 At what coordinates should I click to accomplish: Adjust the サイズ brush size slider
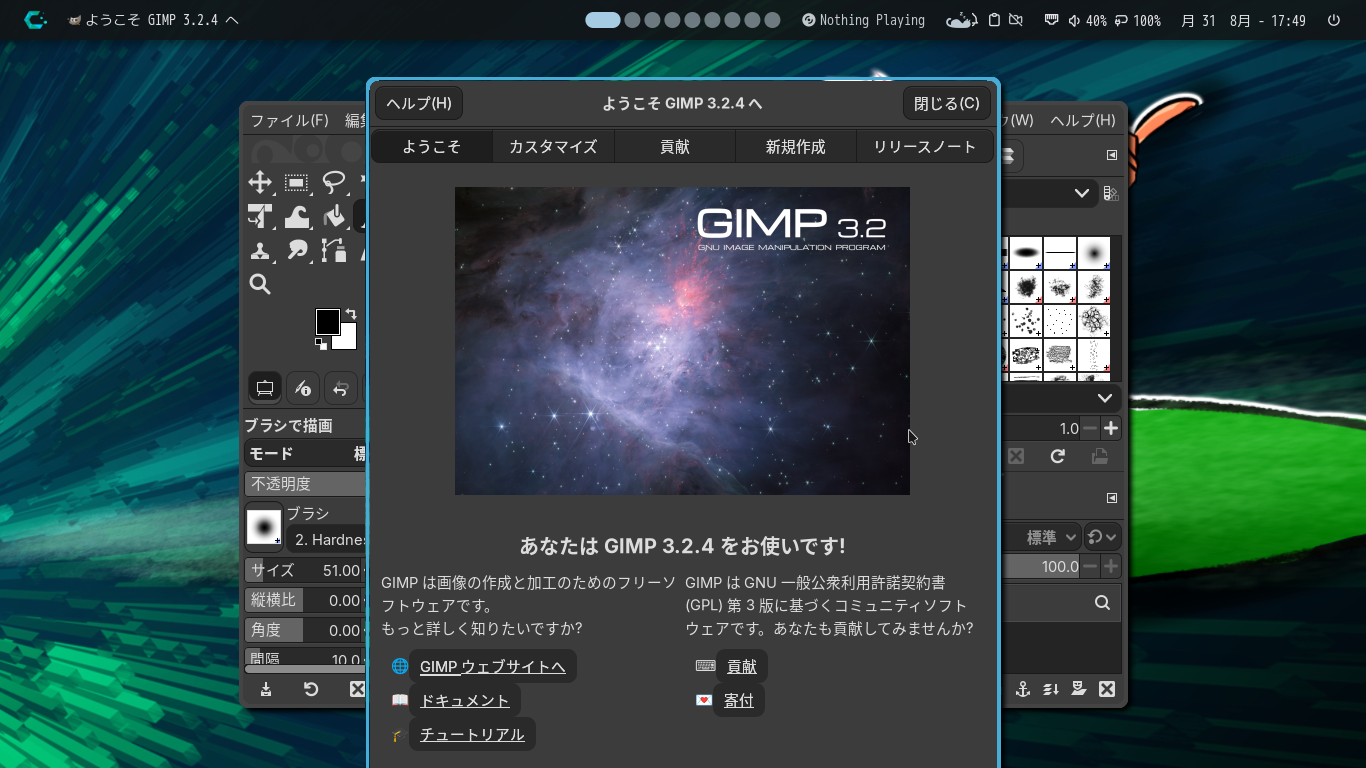pyautogui.click(x=305, y=570)
